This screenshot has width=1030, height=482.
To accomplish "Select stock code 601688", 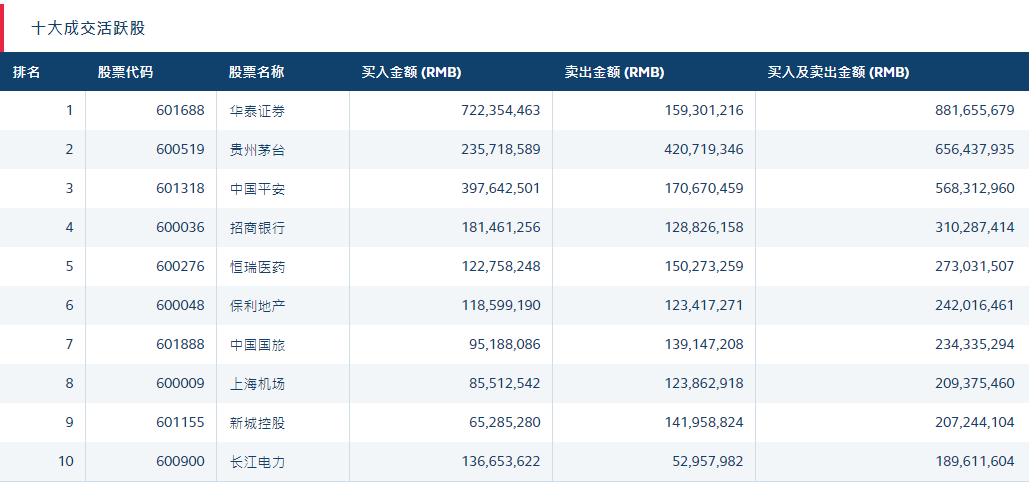I will tap(181, 110).
